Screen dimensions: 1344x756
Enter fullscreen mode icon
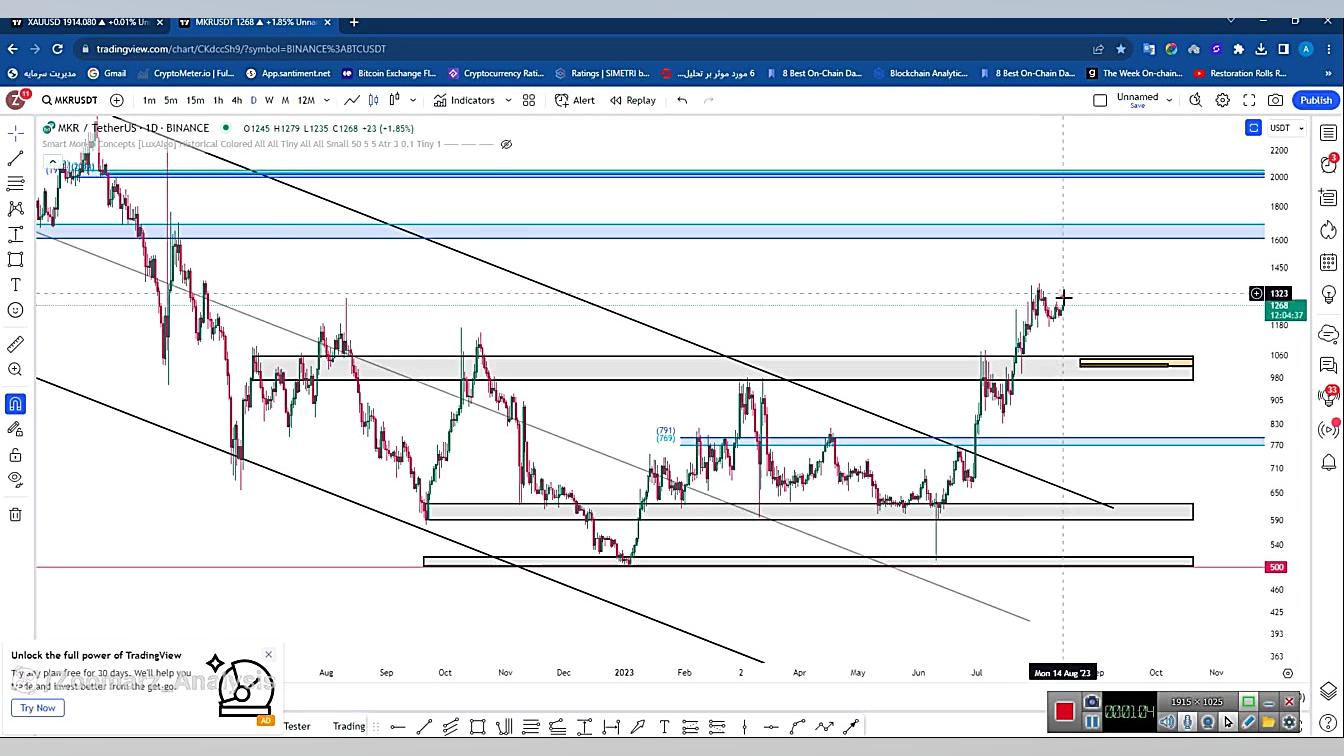coord(1249,100)
